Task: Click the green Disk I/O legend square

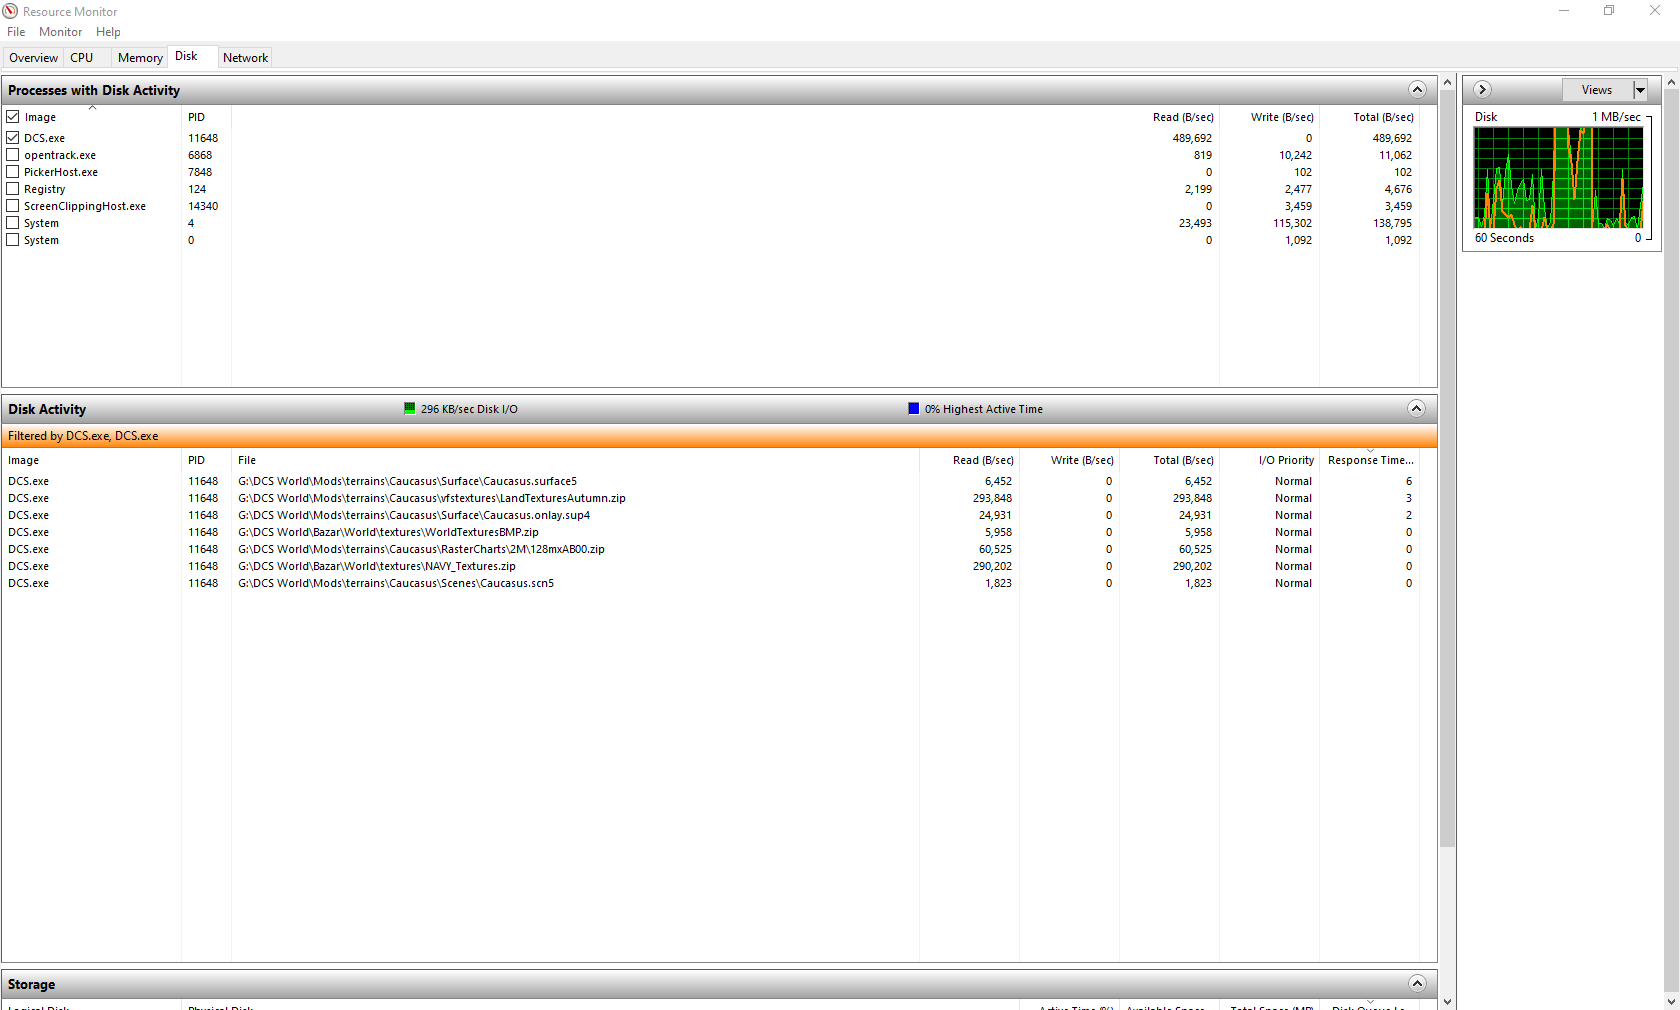Action: coord(409,408)
